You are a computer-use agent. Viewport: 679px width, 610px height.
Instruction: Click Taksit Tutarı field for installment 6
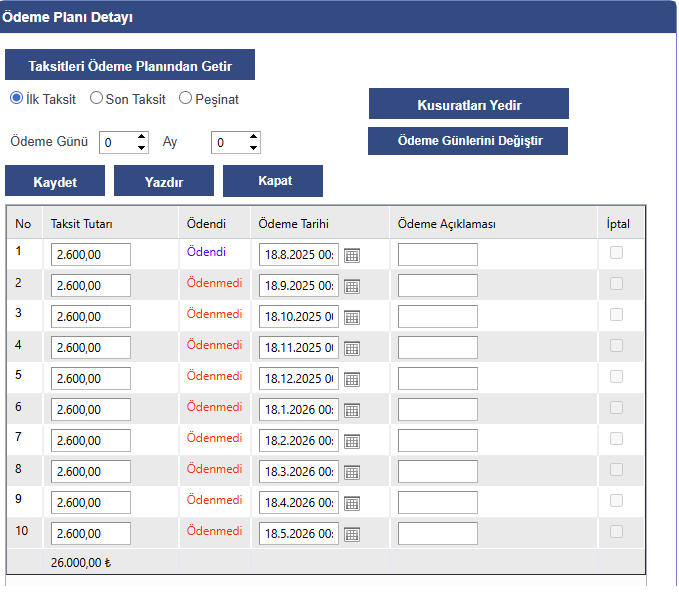coord(91,410)
